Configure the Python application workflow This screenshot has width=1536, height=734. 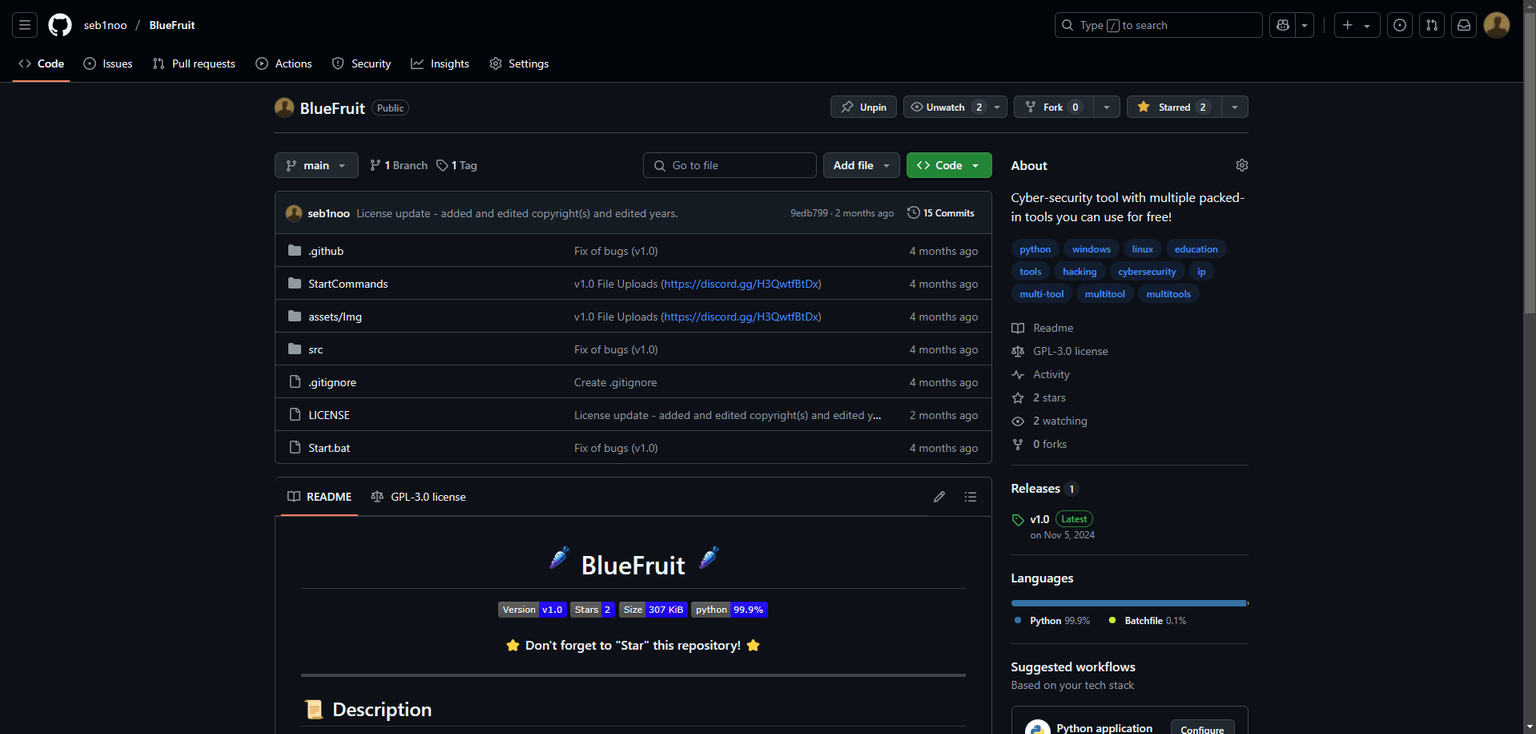pyautogui.click(x=1202, y=728)
